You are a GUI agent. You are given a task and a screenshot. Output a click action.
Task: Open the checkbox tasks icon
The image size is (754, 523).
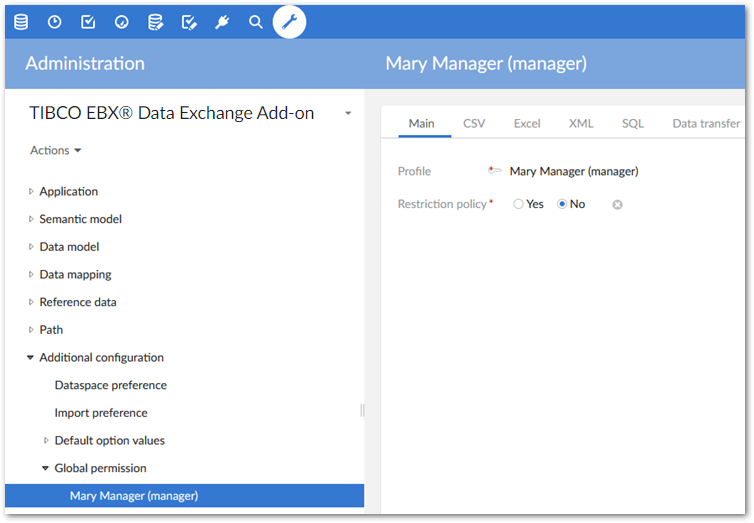click(x=88, y=21)
